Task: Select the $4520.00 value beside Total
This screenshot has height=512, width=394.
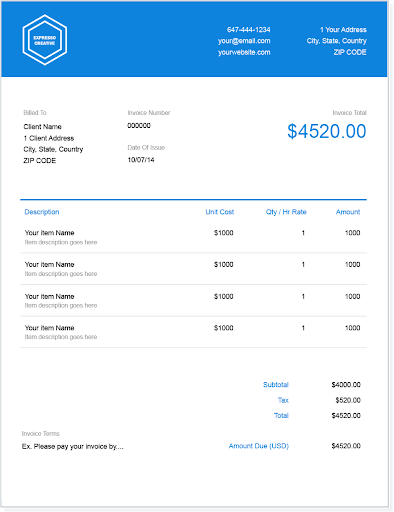Action: (346, 415)
